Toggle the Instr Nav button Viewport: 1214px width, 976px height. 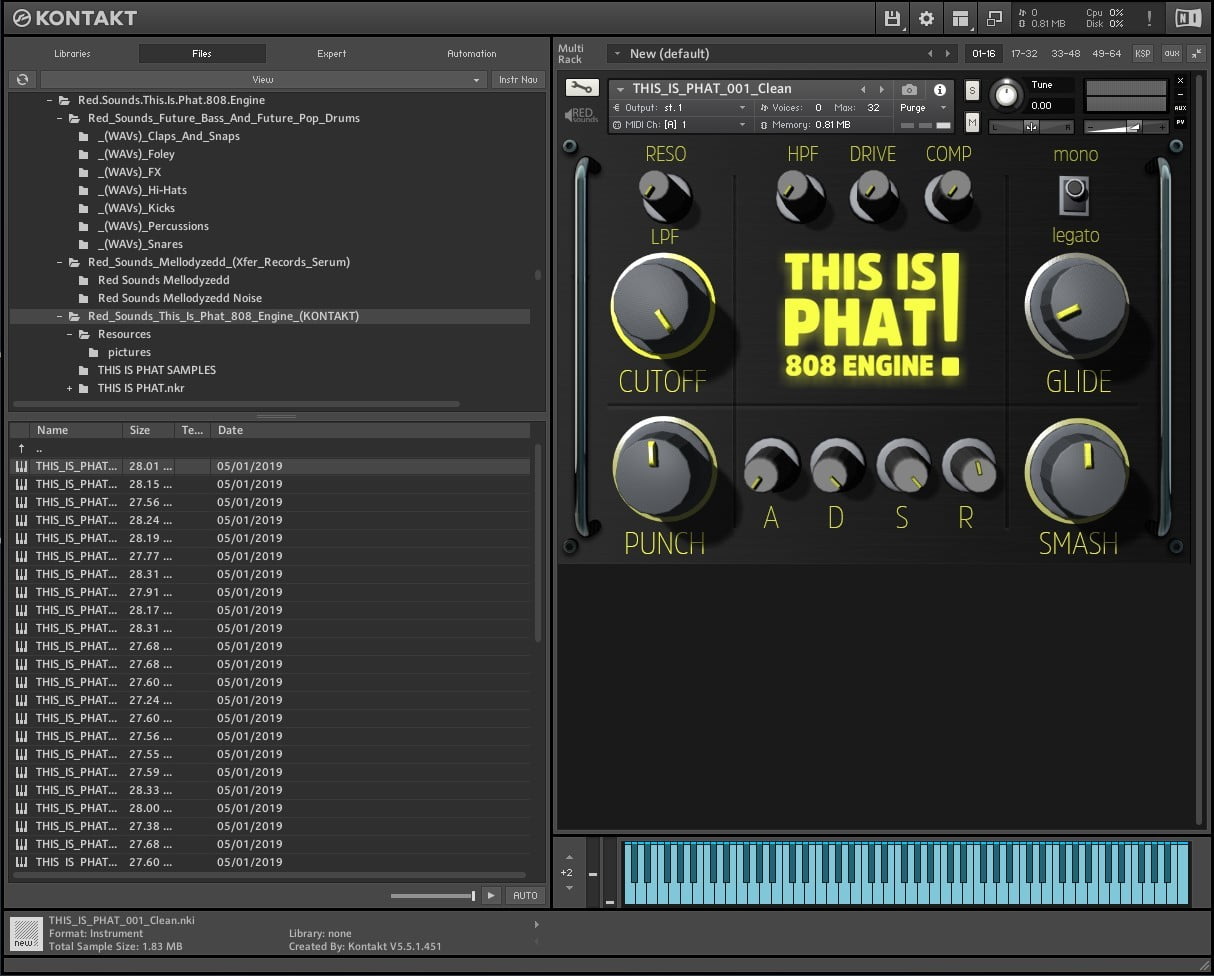point(518,79)
